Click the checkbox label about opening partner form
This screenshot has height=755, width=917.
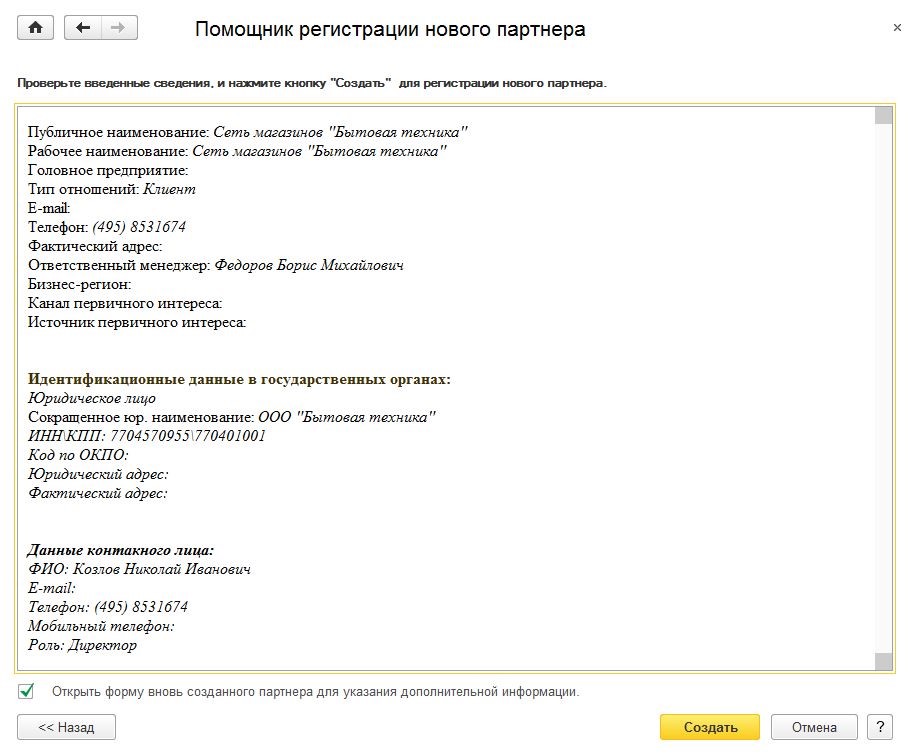tap(315, 692)
